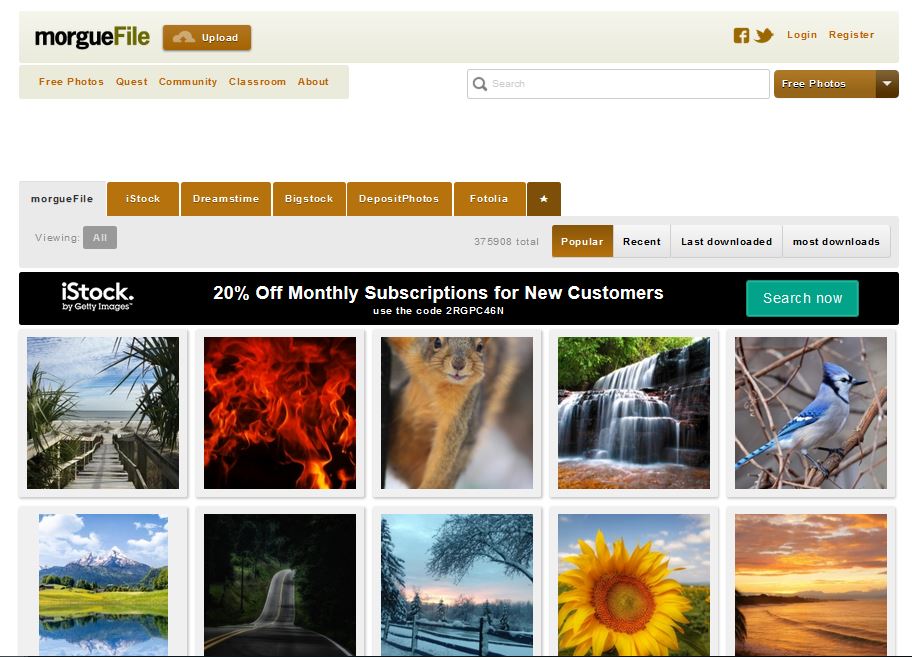Click the green Search now button

[802, 298]
